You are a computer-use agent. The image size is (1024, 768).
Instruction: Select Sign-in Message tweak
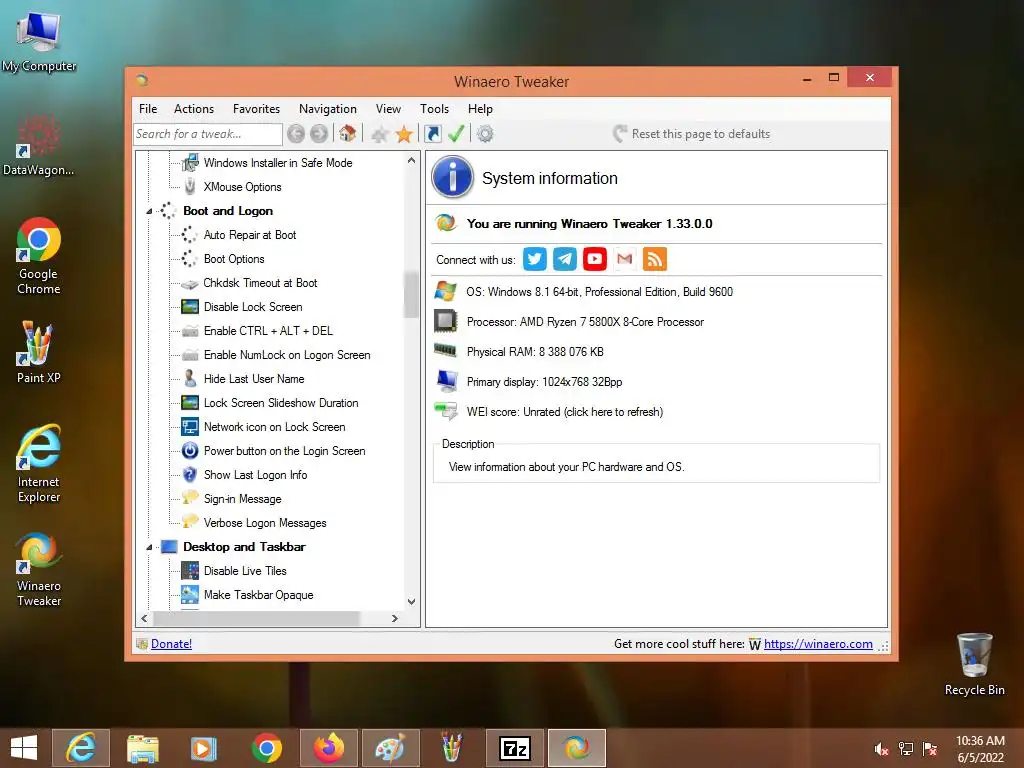(x=242, y=499)
